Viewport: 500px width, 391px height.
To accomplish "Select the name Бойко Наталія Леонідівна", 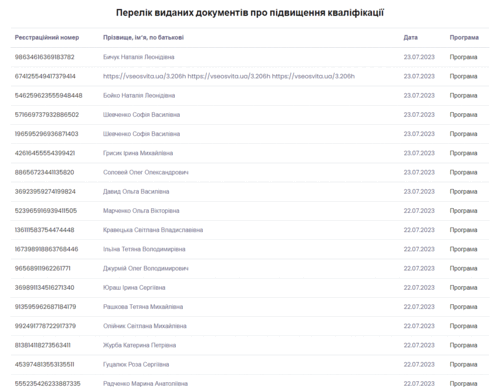I will [139, 96].
